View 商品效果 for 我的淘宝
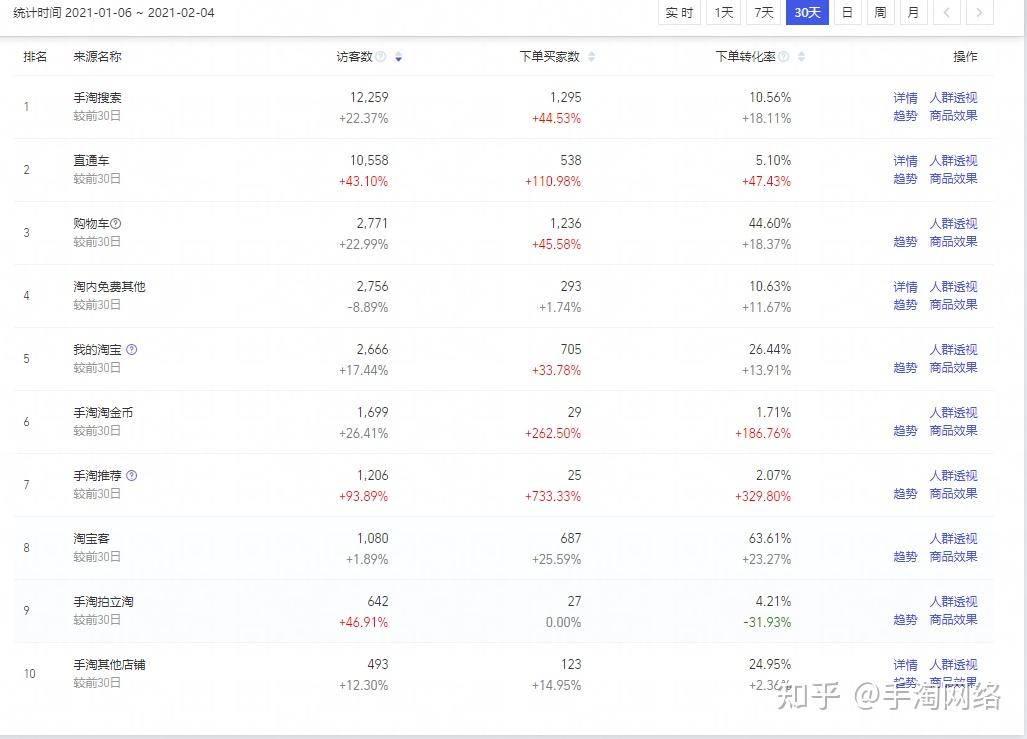Screen dimensions: 1027x739 point(953,368)
